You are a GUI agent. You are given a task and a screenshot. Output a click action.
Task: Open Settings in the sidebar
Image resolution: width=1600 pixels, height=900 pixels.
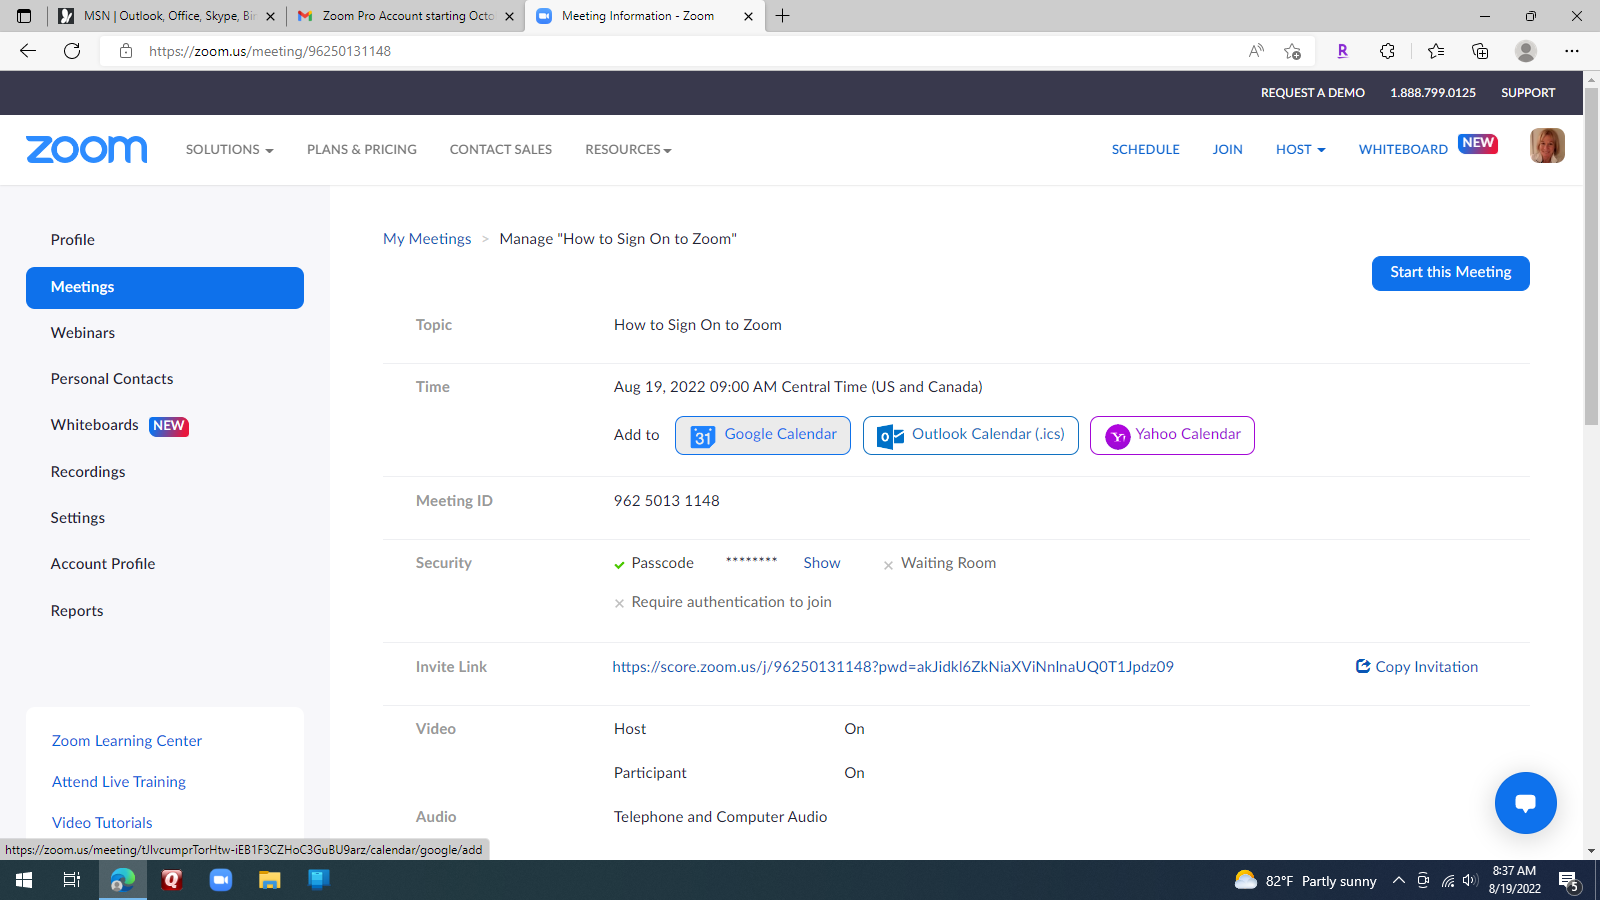tap(78, 518)
